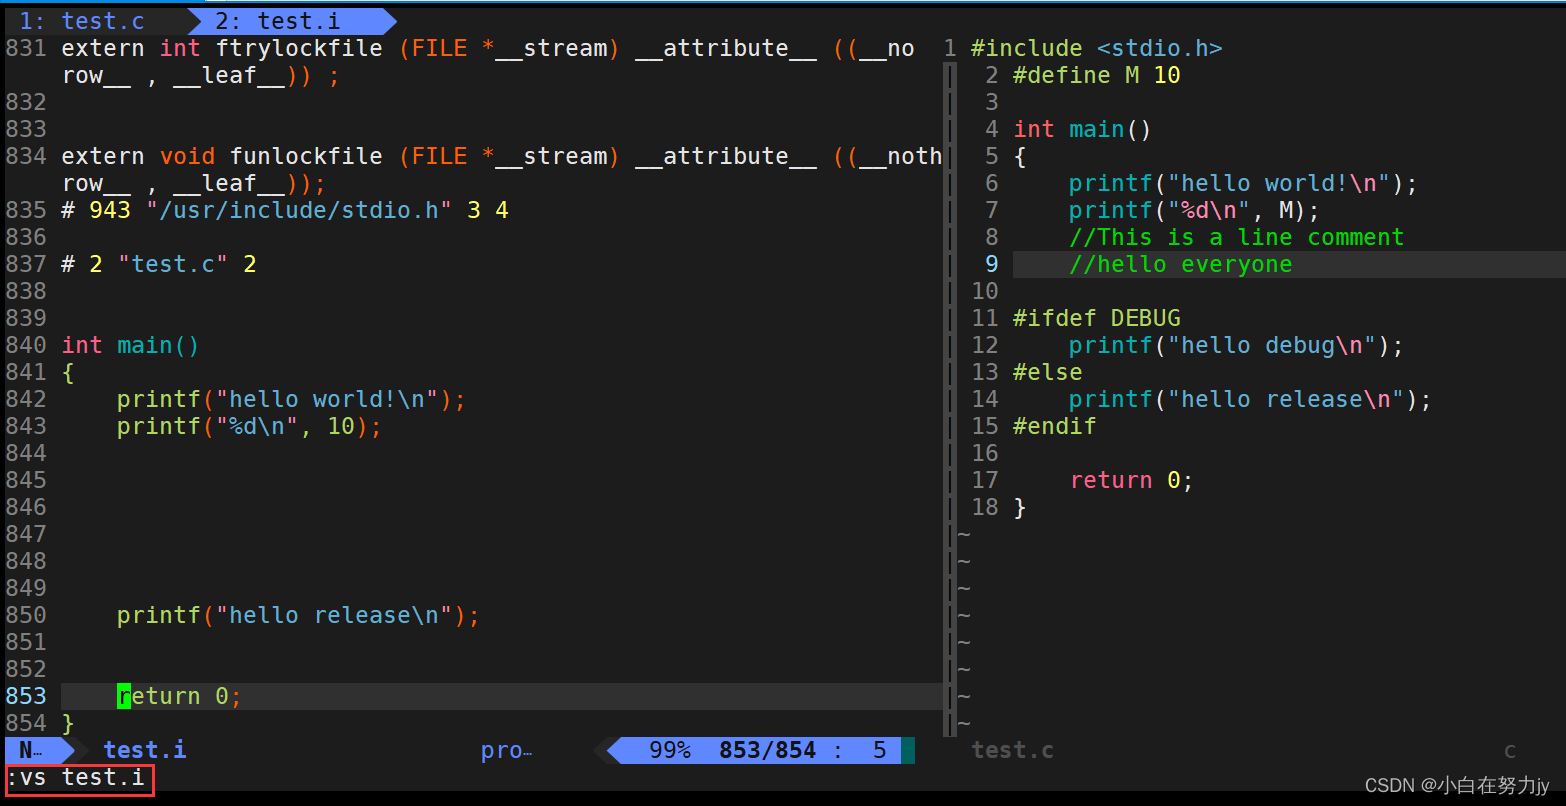Screen dimensions: 1566x806
Task: Click printf "hello debug" on line 12
Action: pyautogui.click(x=1236, y=345)
